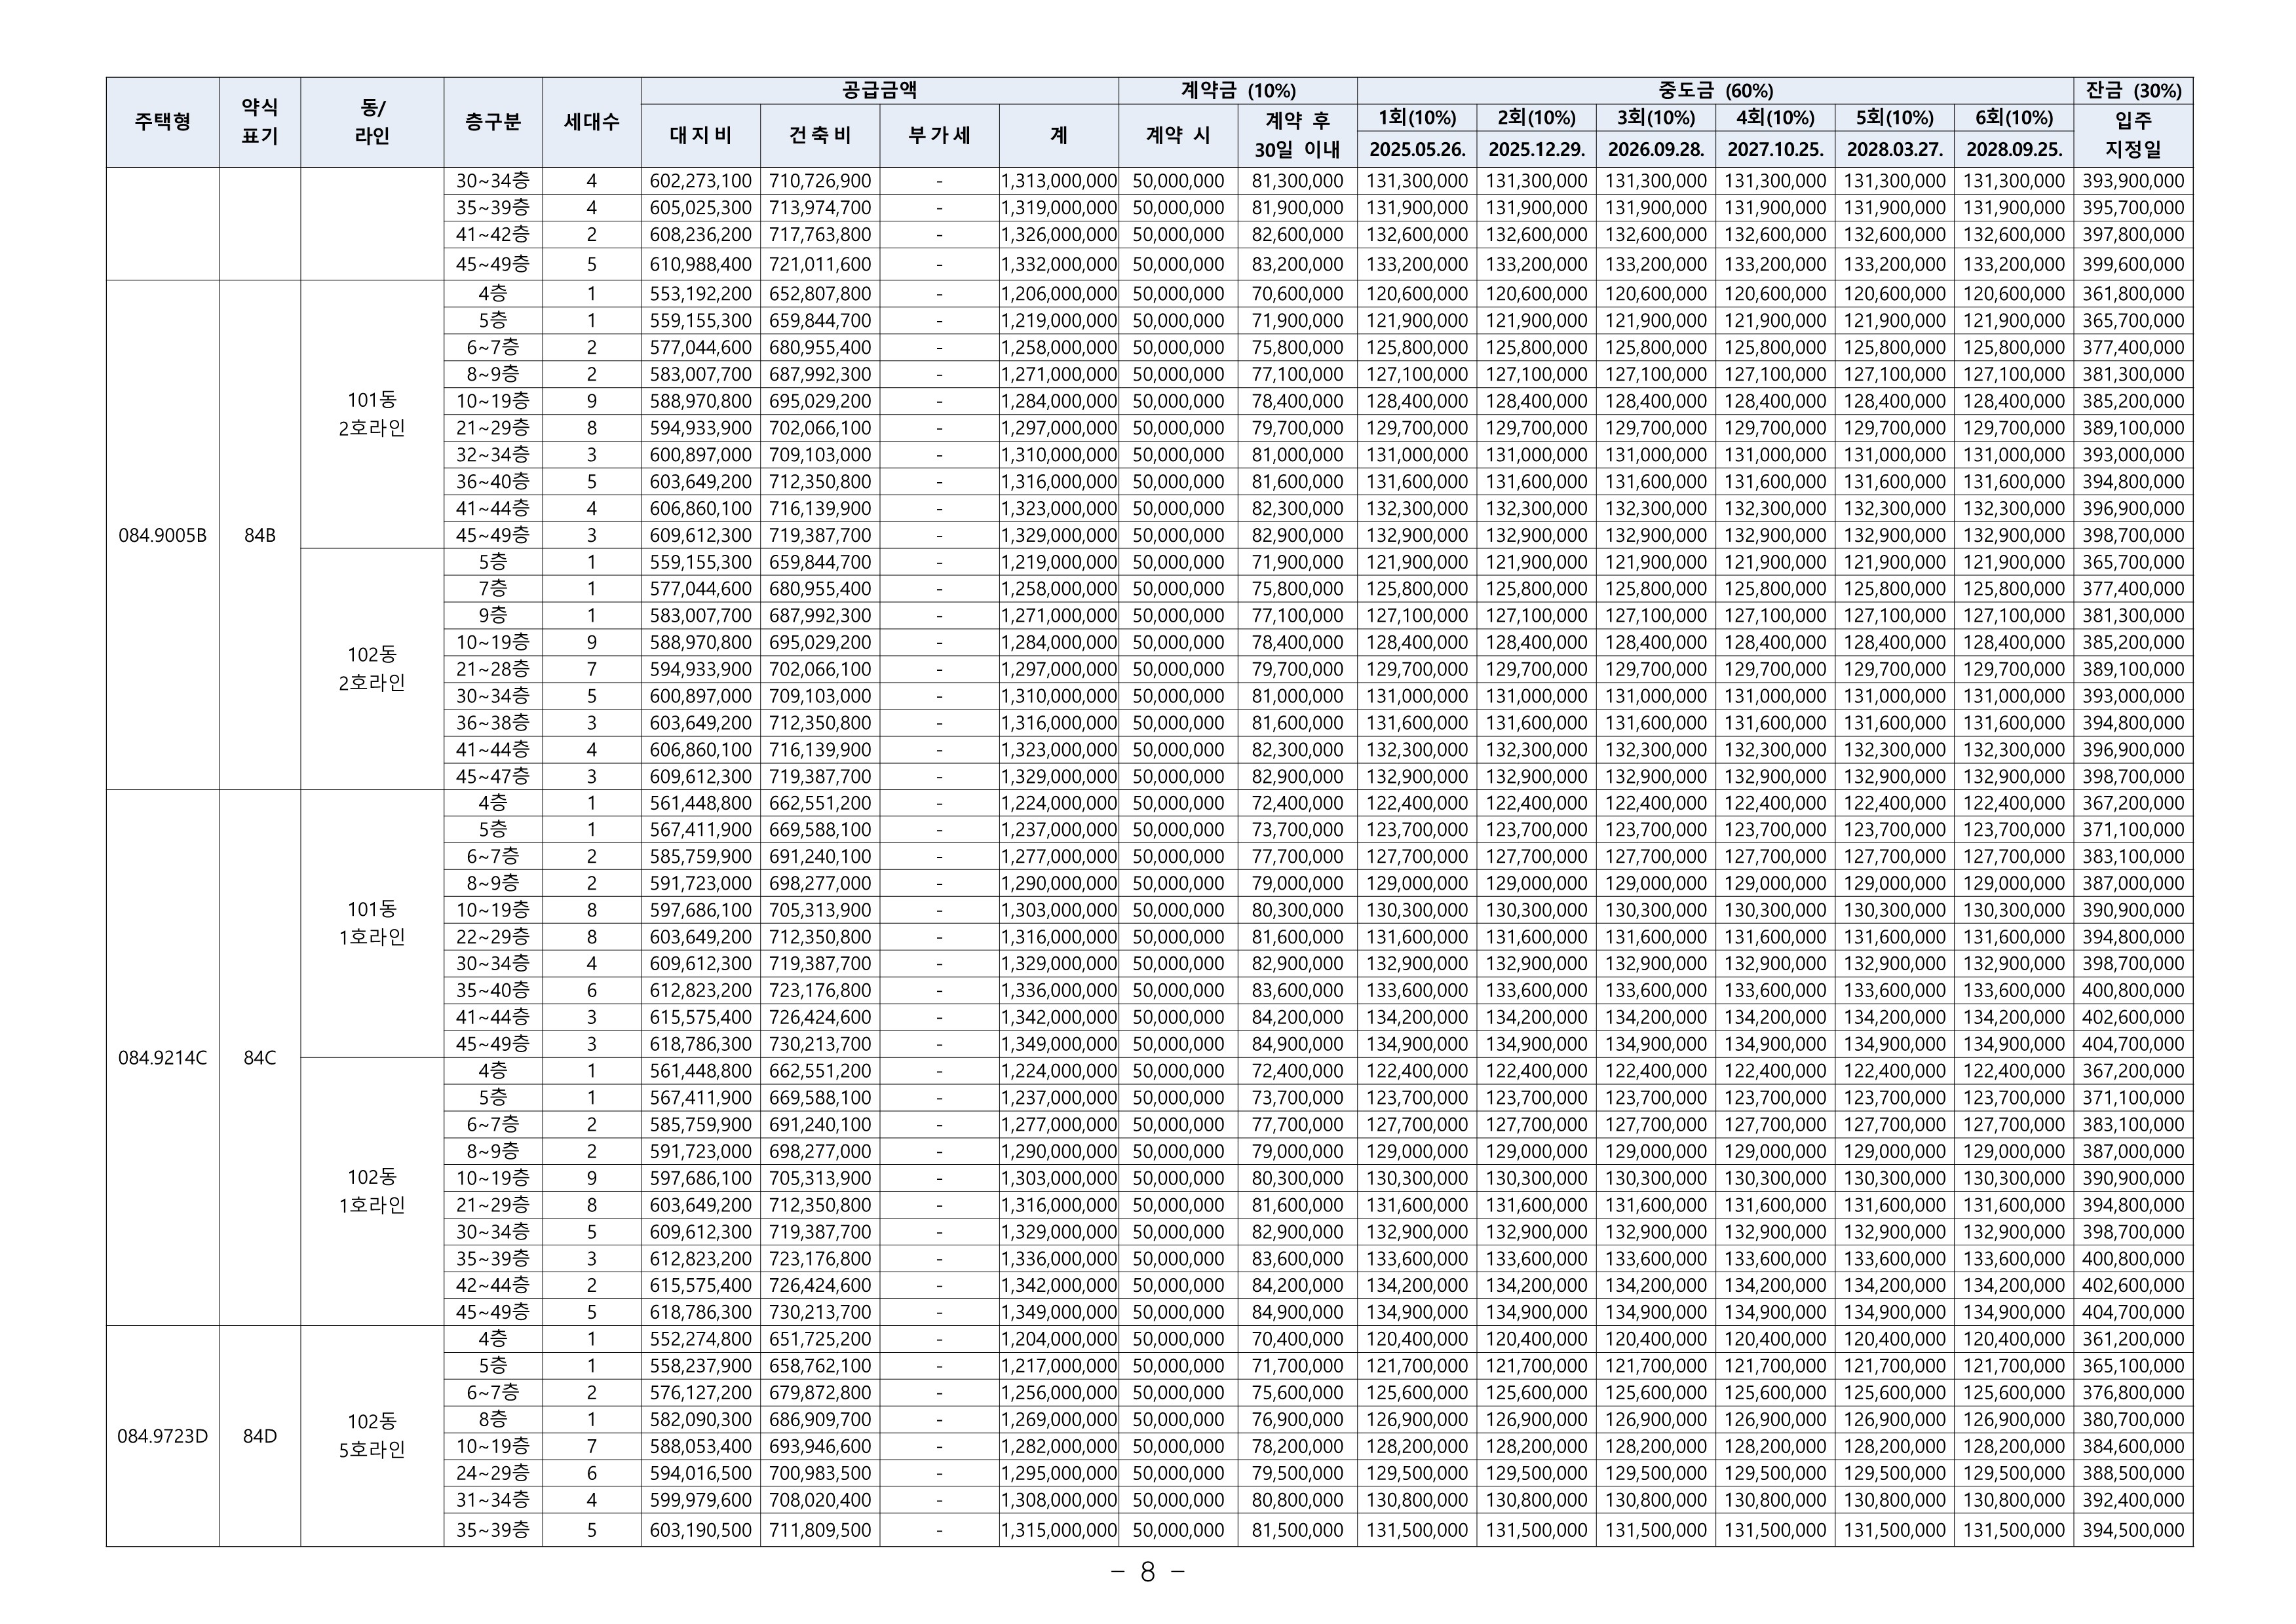Click the 부가세 column header
Viewport: 2296px width, 1624px height.
(x=939, y=136)
